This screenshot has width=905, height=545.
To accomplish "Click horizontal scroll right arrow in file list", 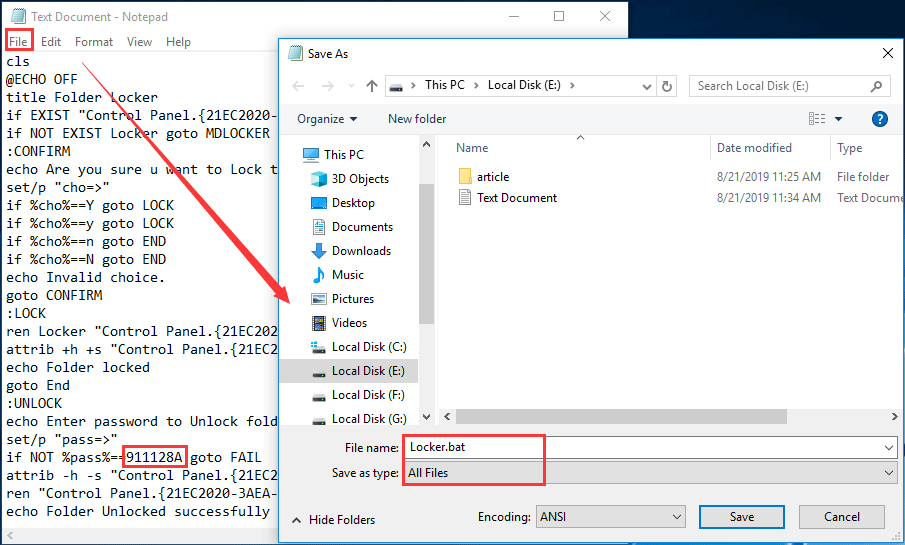I will 894,416.
